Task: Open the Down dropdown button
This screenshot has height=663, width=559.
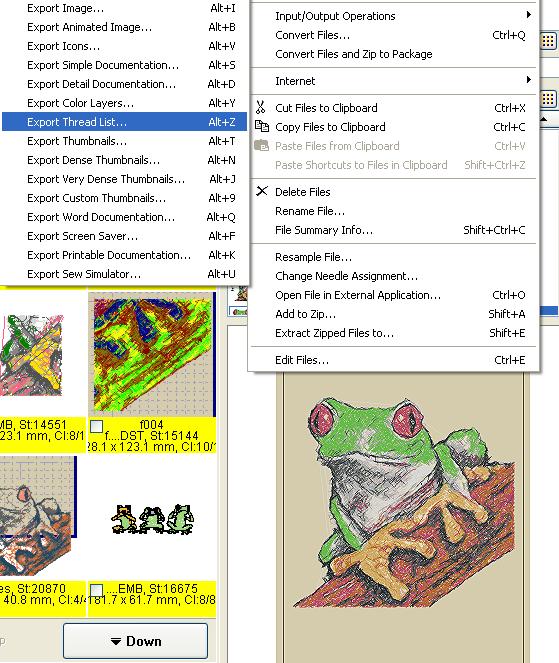Action: tap(135, 641)
